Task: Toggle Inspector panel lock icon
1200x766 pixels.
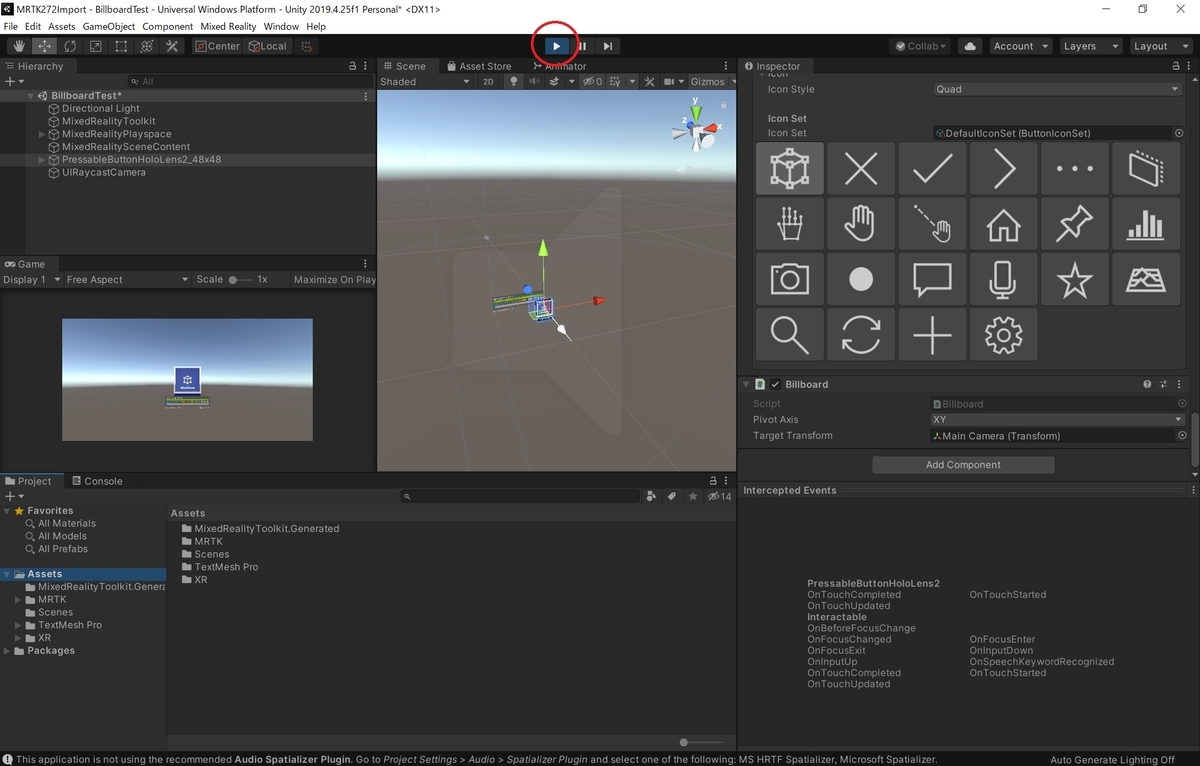Action: pos(1175,66)
